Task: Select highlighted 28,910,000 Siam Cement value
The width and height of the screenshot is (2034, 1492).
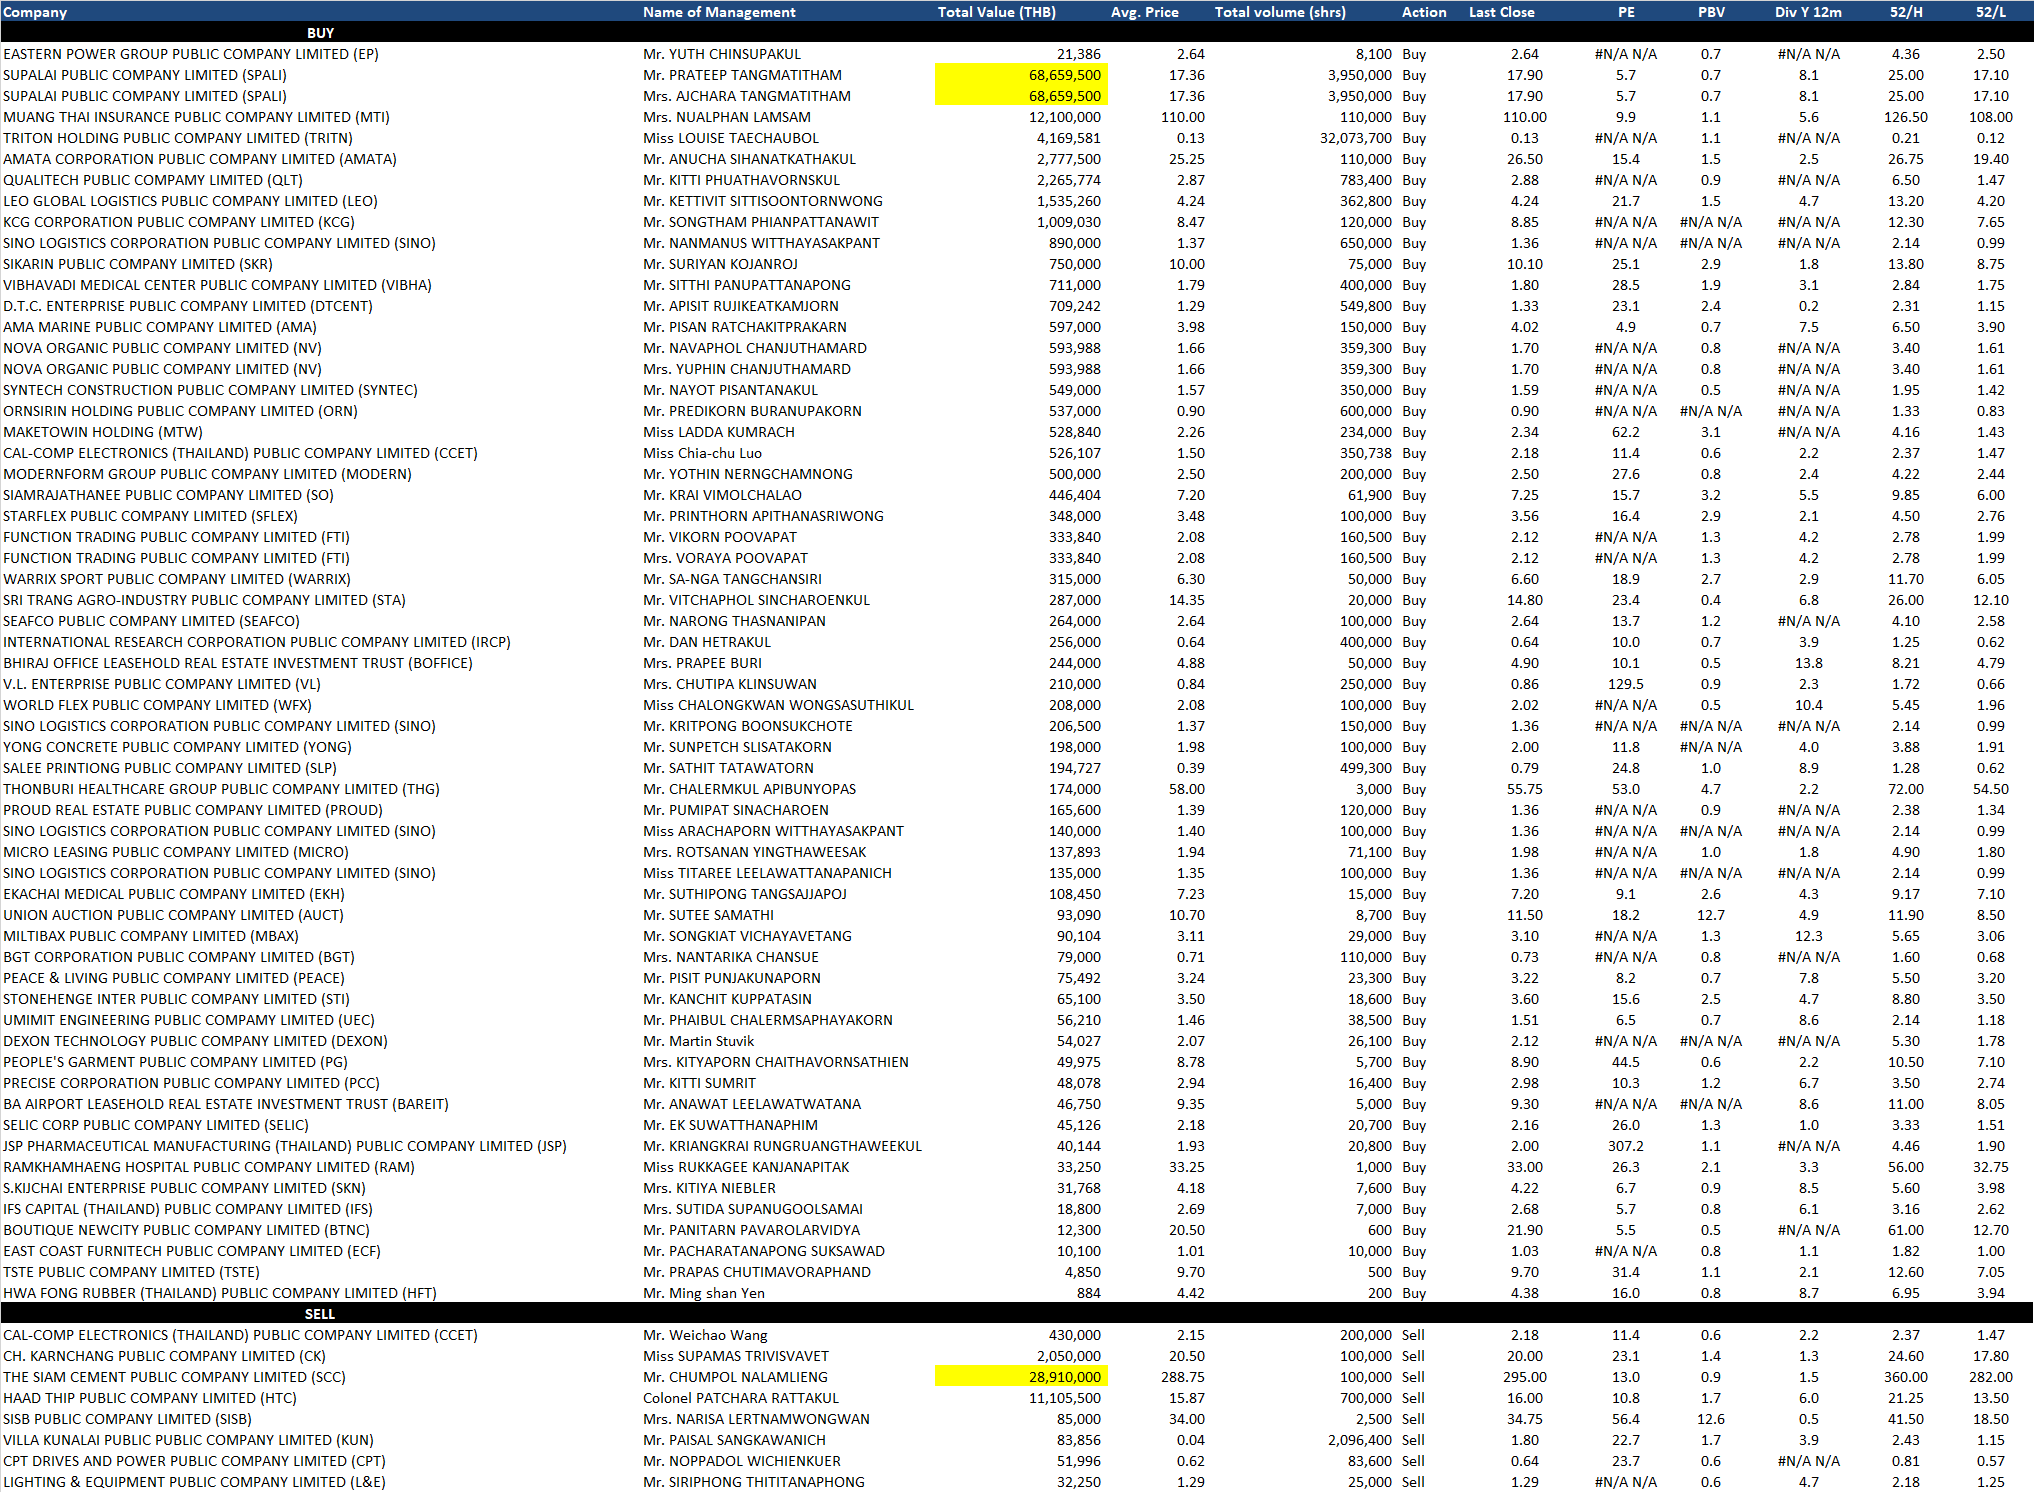Action: coord(1021,1377)
